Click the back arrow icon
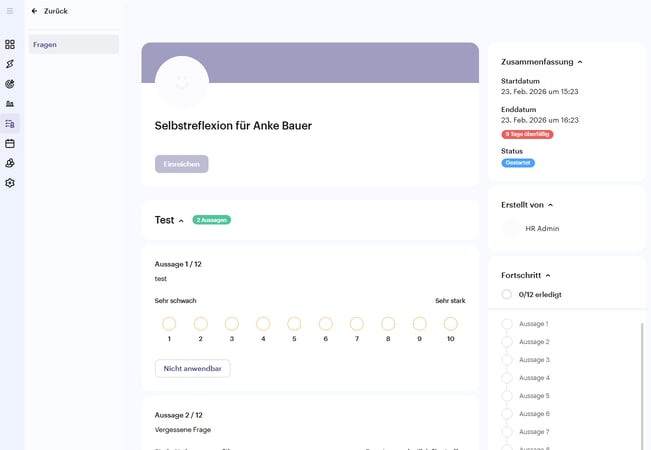 coord(34,11)
